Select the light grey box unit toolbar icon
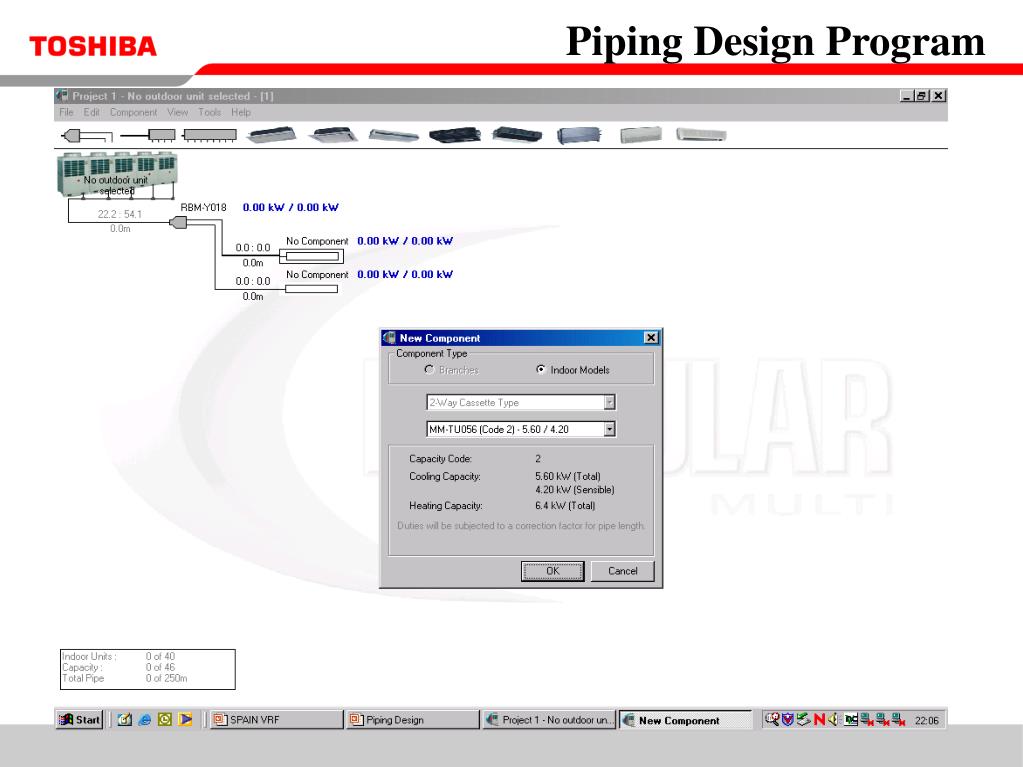This screenshot has height=767, width=1023. coord(641,135)
